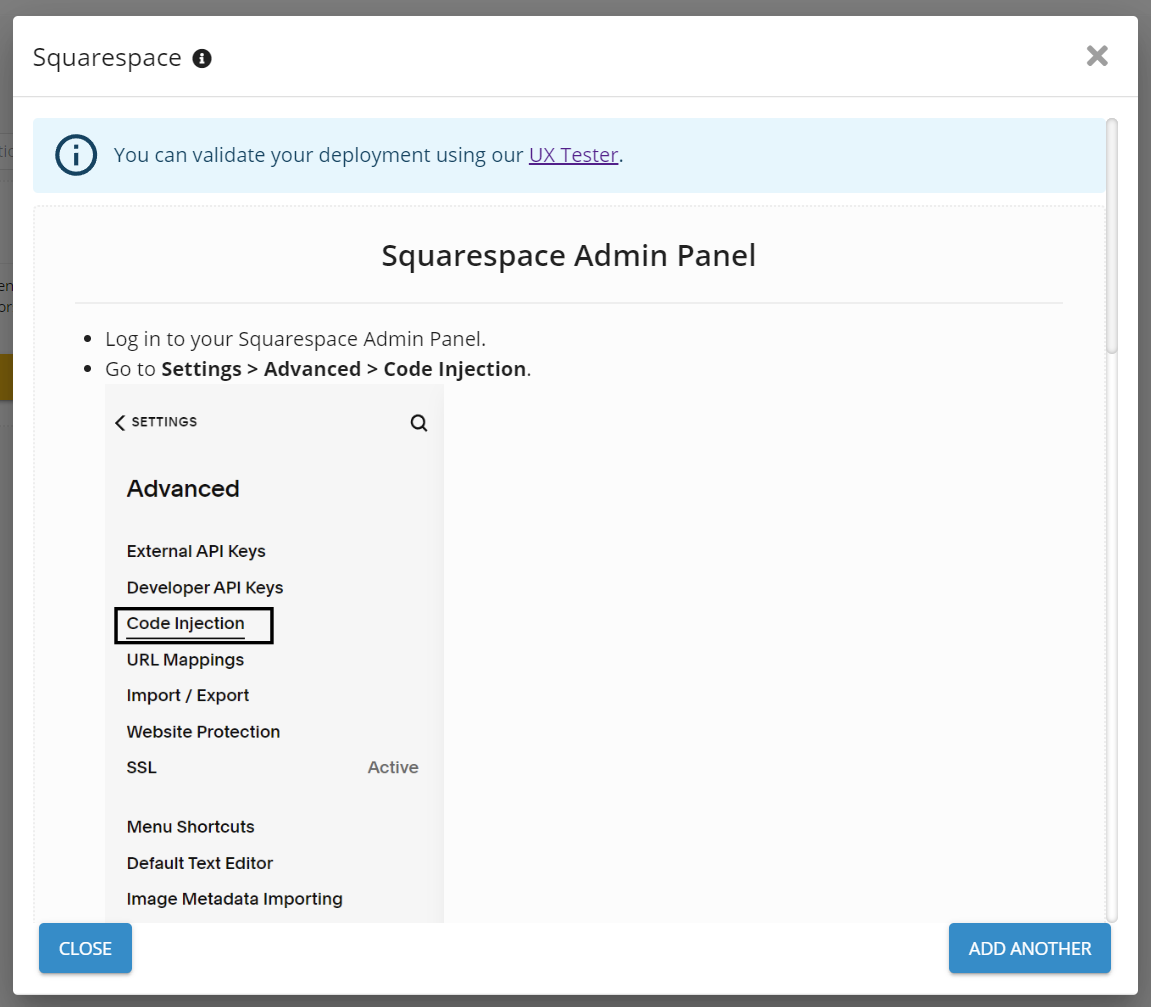Open Website Protection settings
This screenshot has width=1151, height=1007.
click(203, 732)
